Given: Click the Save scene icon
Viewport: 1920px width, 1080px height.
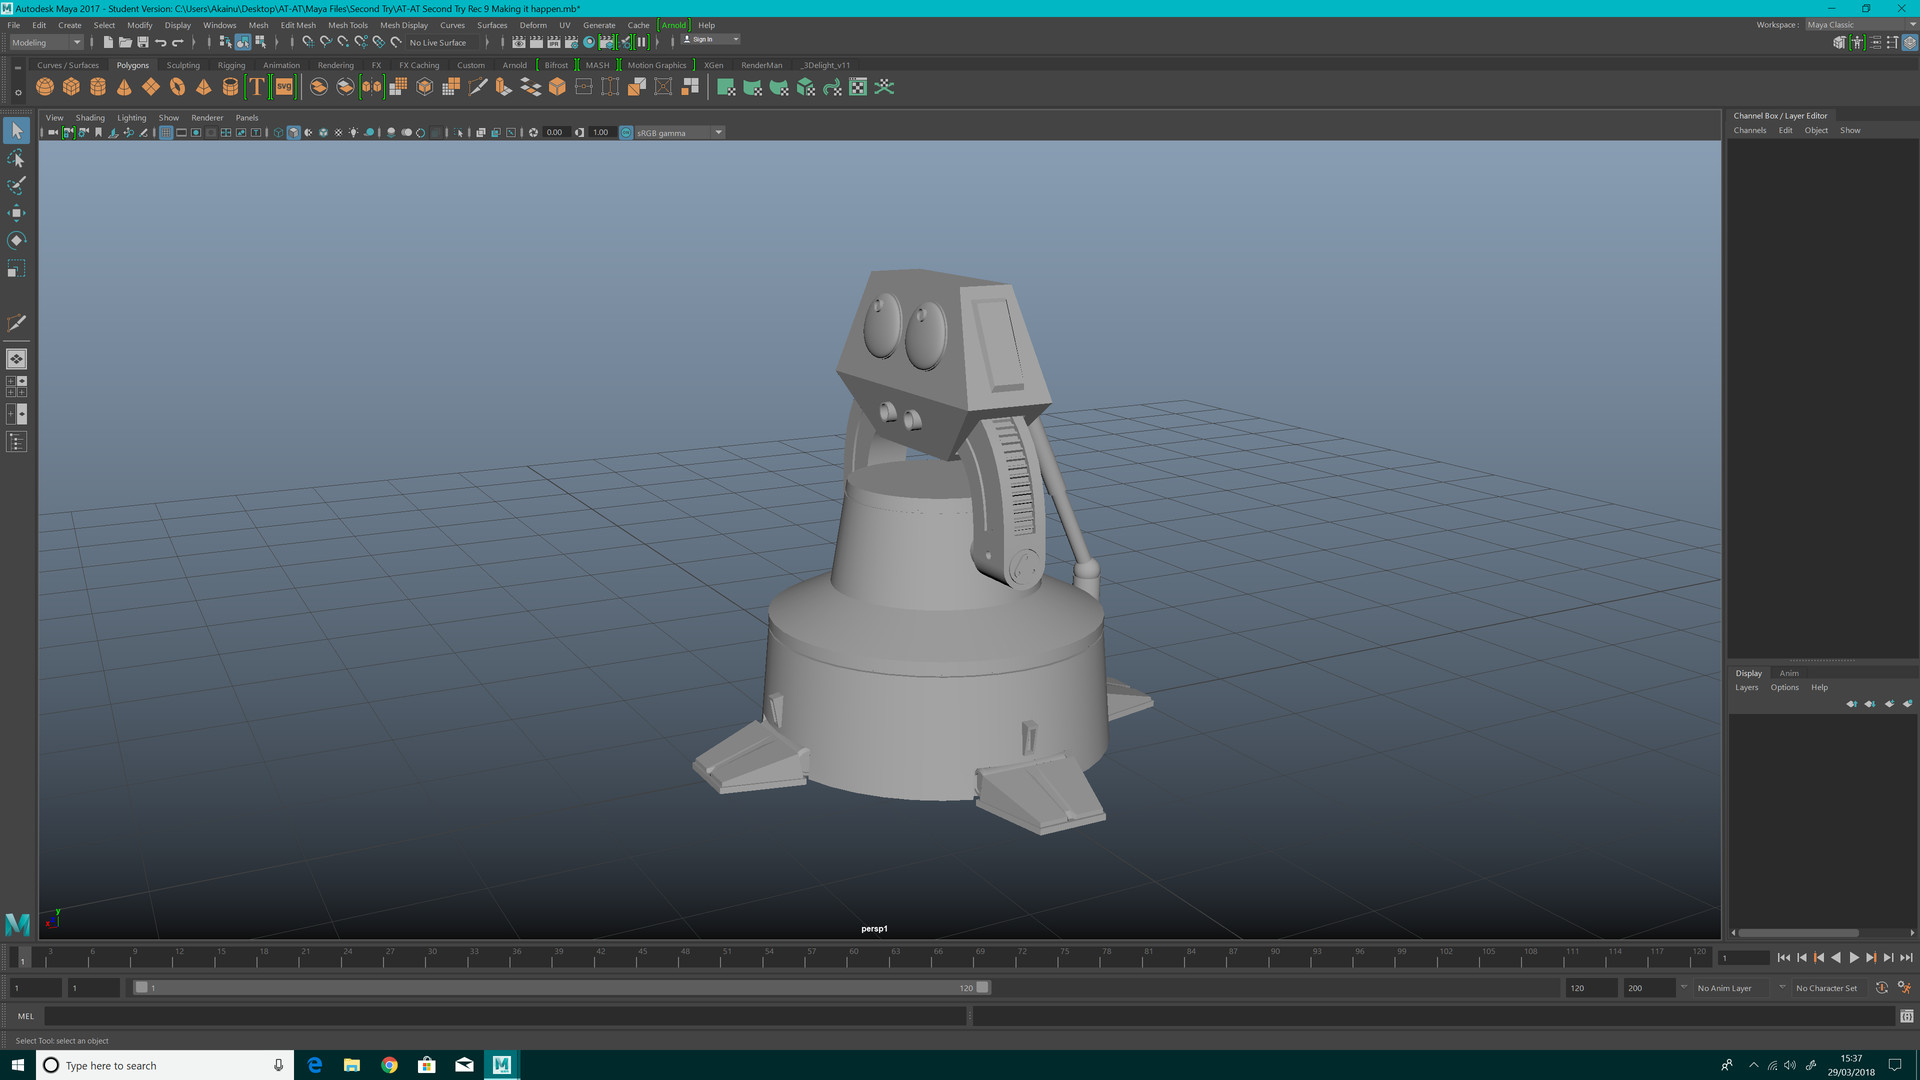Looking at the screenshot, I should coord(143,42).
